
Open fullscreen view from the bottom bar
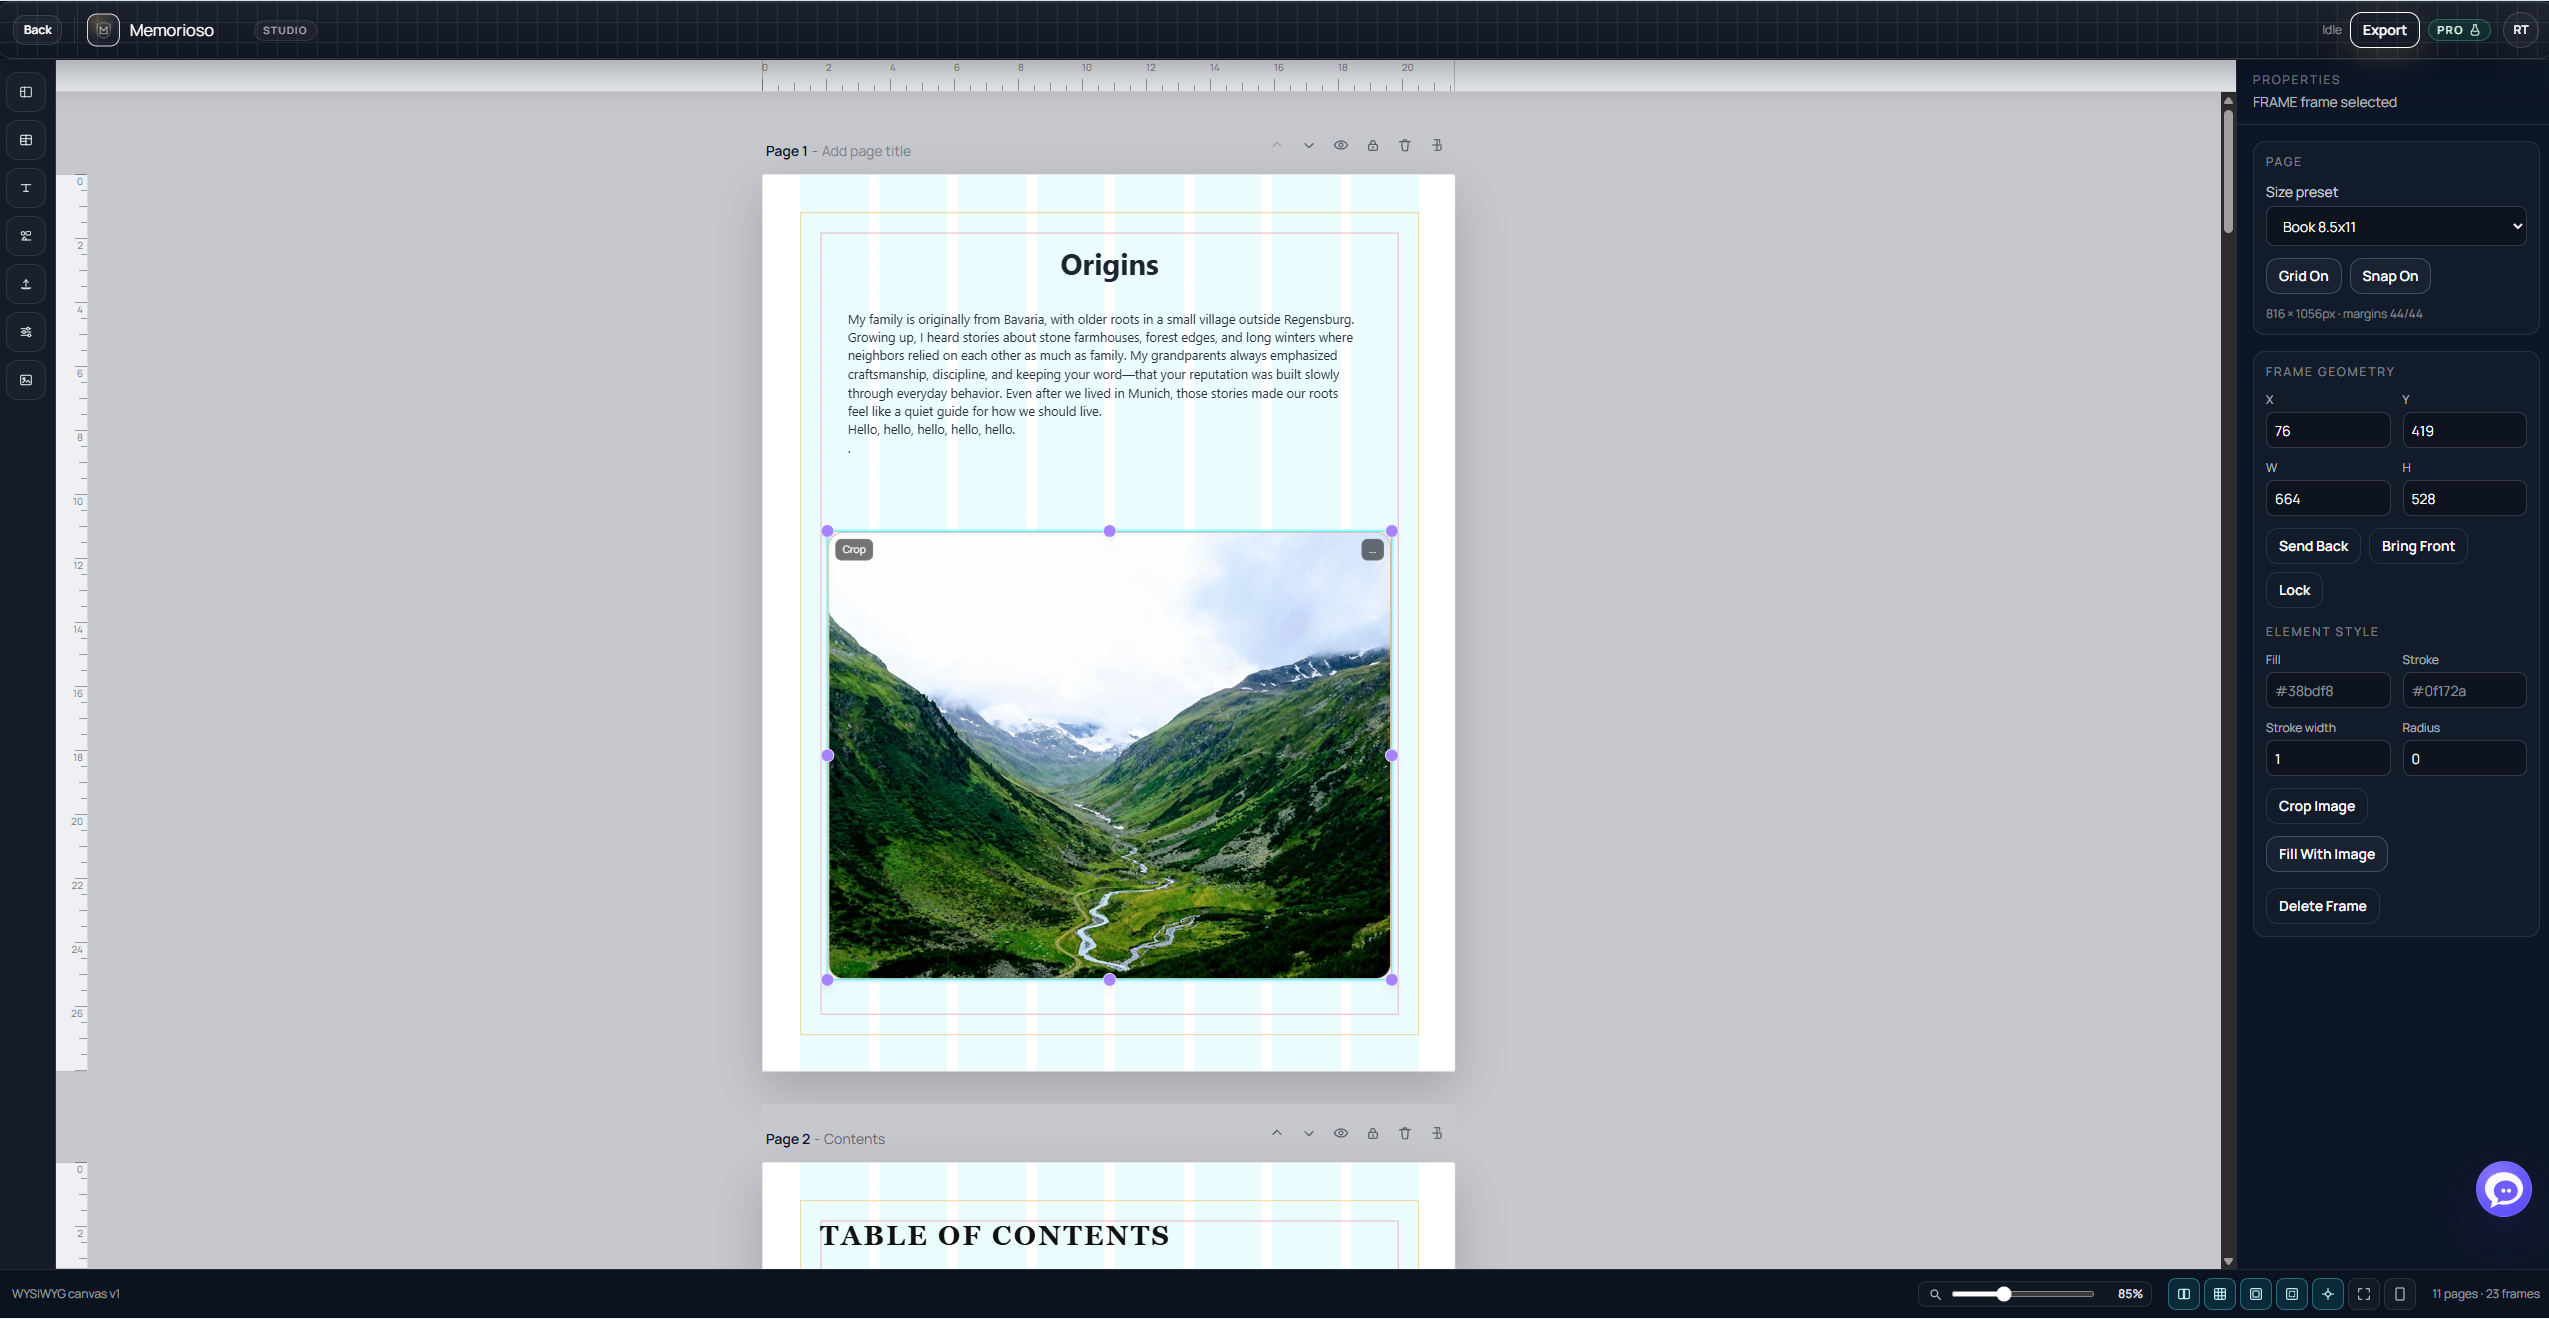pyautogui.click(x=2363, y=1293)
